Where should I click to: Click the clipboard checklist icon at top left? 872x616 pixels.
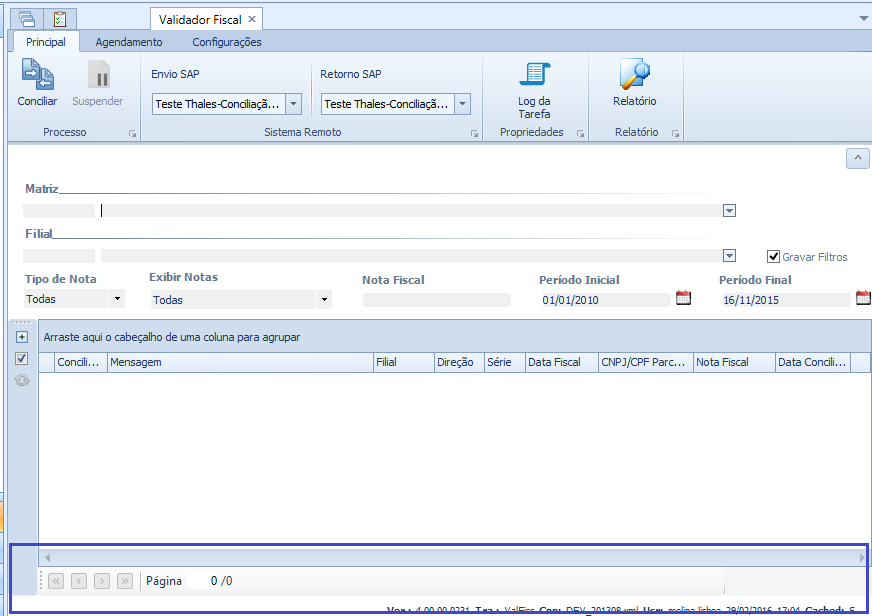60,18
